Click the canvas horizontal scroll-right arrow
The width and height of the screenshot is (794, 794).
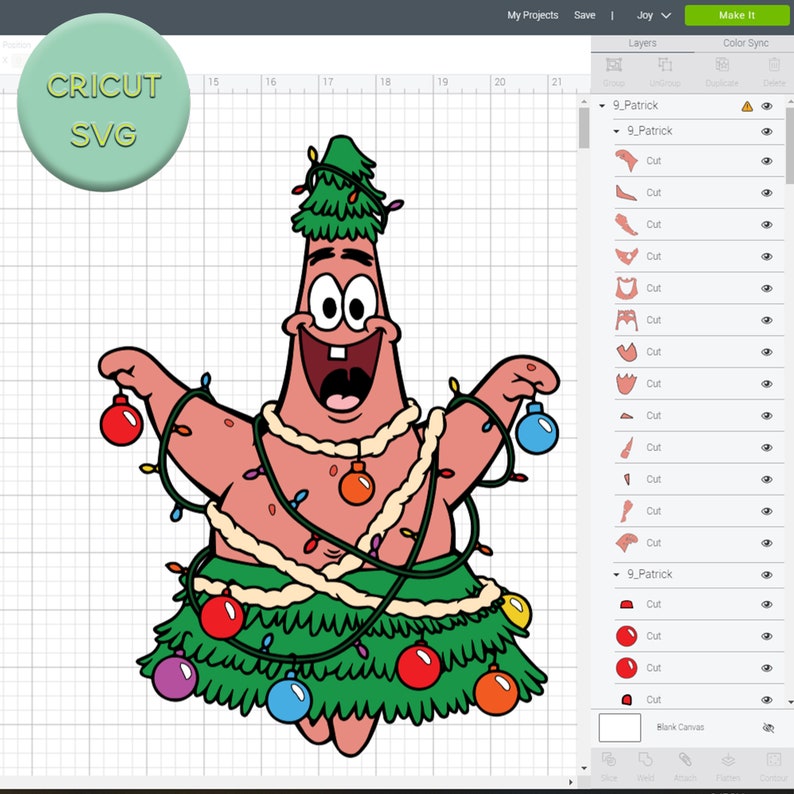point(571,782)
